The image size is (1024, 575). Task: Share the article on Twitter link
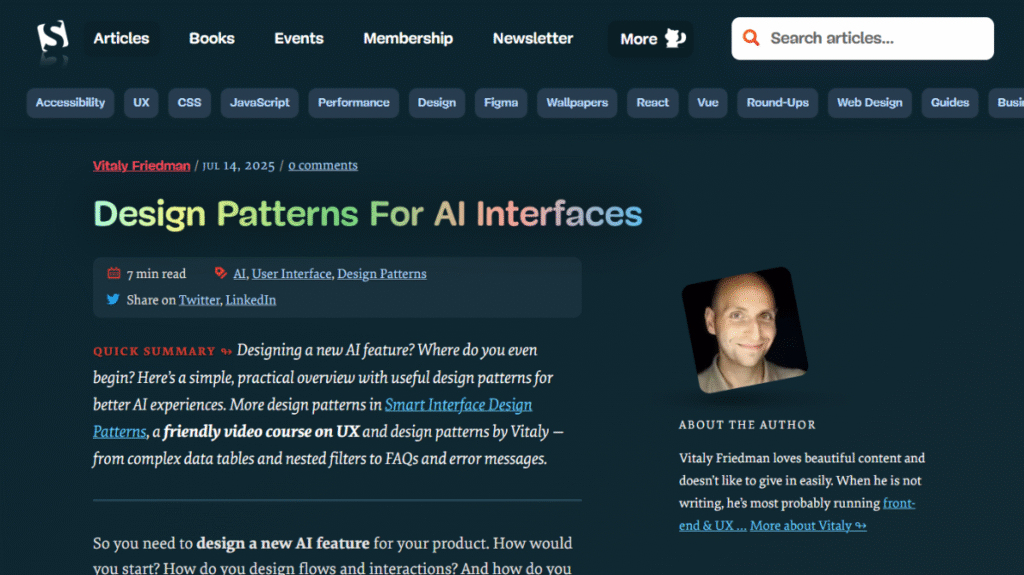[199, 300]
